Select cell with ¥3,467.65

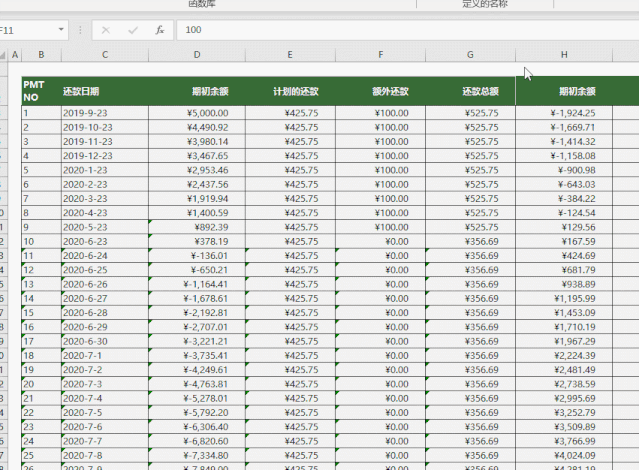click(197, 156)
